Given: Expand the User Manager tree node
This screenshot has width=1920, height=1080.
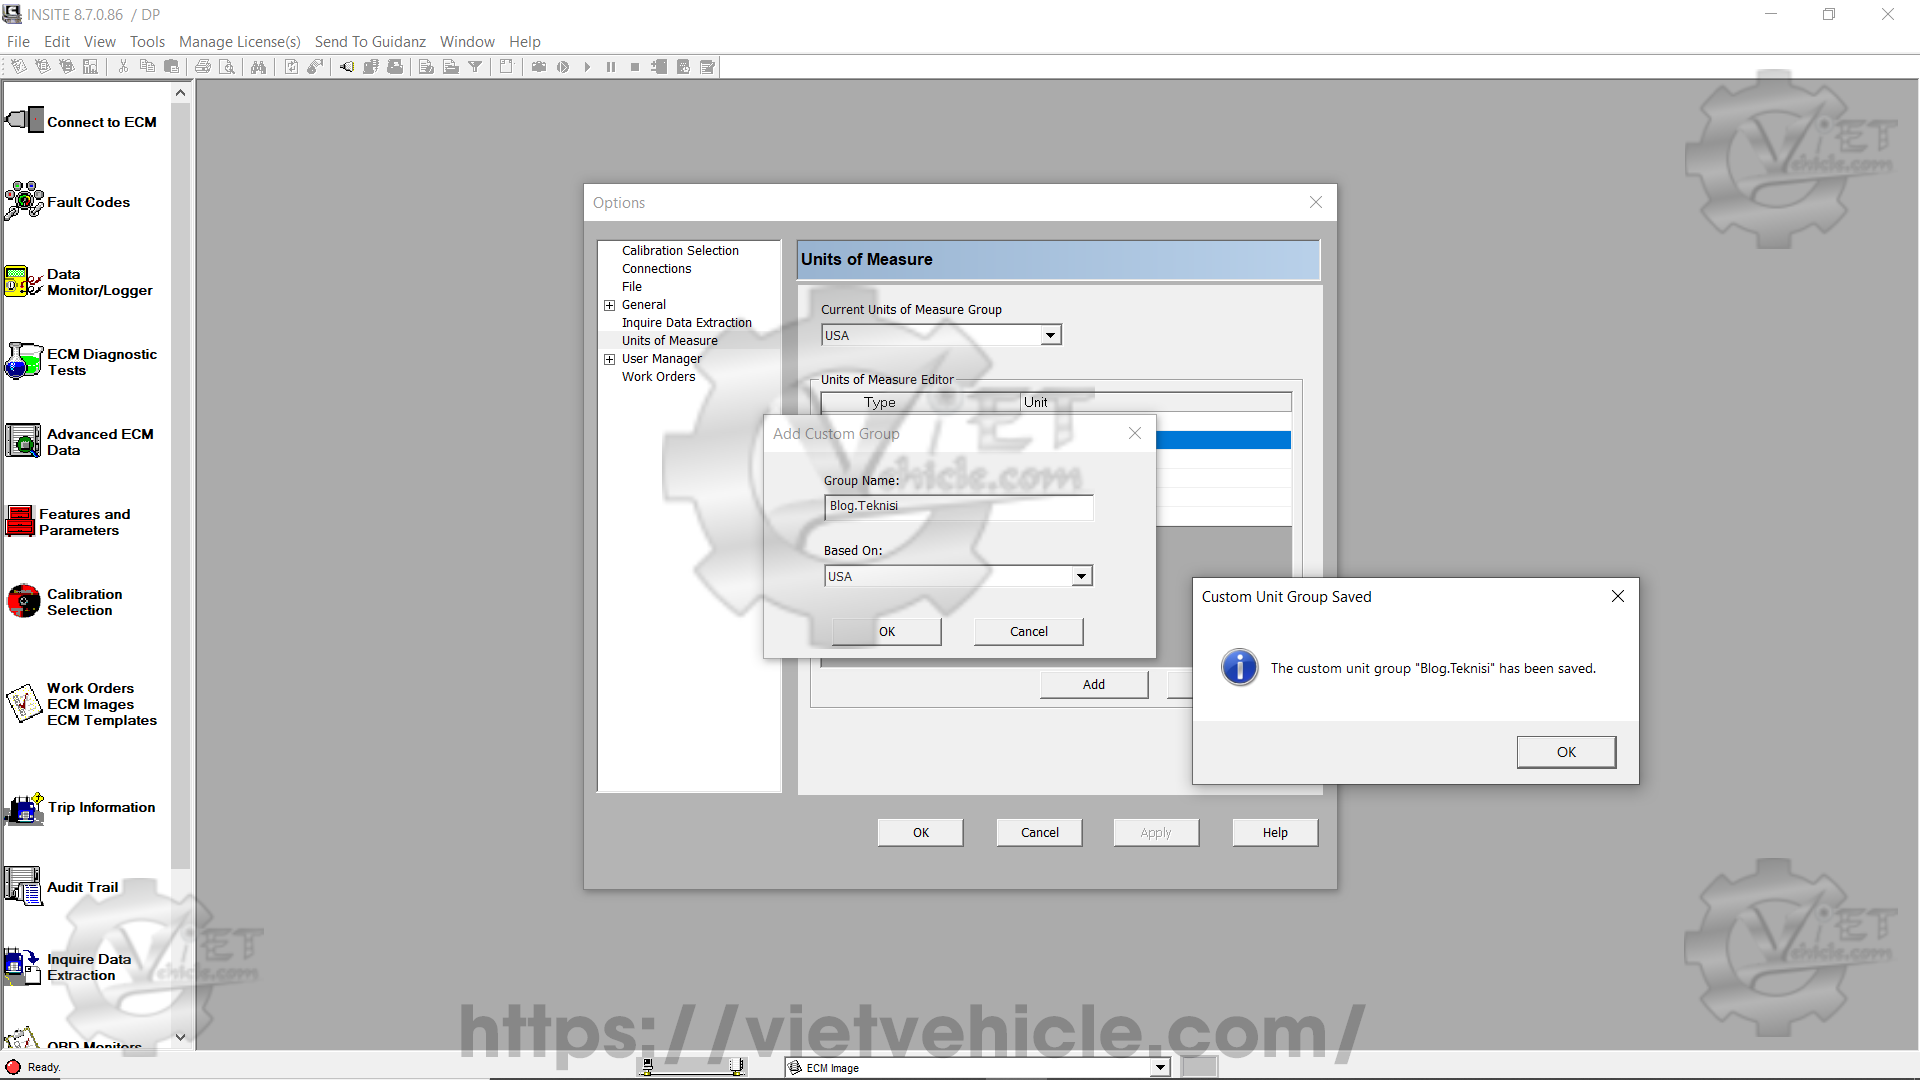Looking at the screenshot, I should click(609, 359).
